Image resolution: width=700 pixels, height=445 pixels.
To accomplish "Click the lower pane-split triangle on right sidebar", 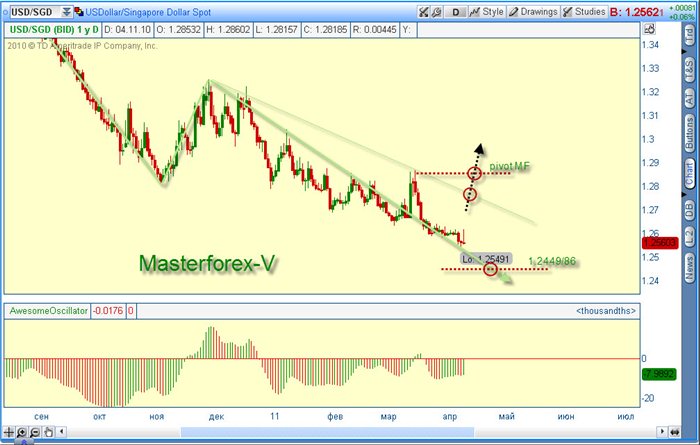I will [683, 195].
